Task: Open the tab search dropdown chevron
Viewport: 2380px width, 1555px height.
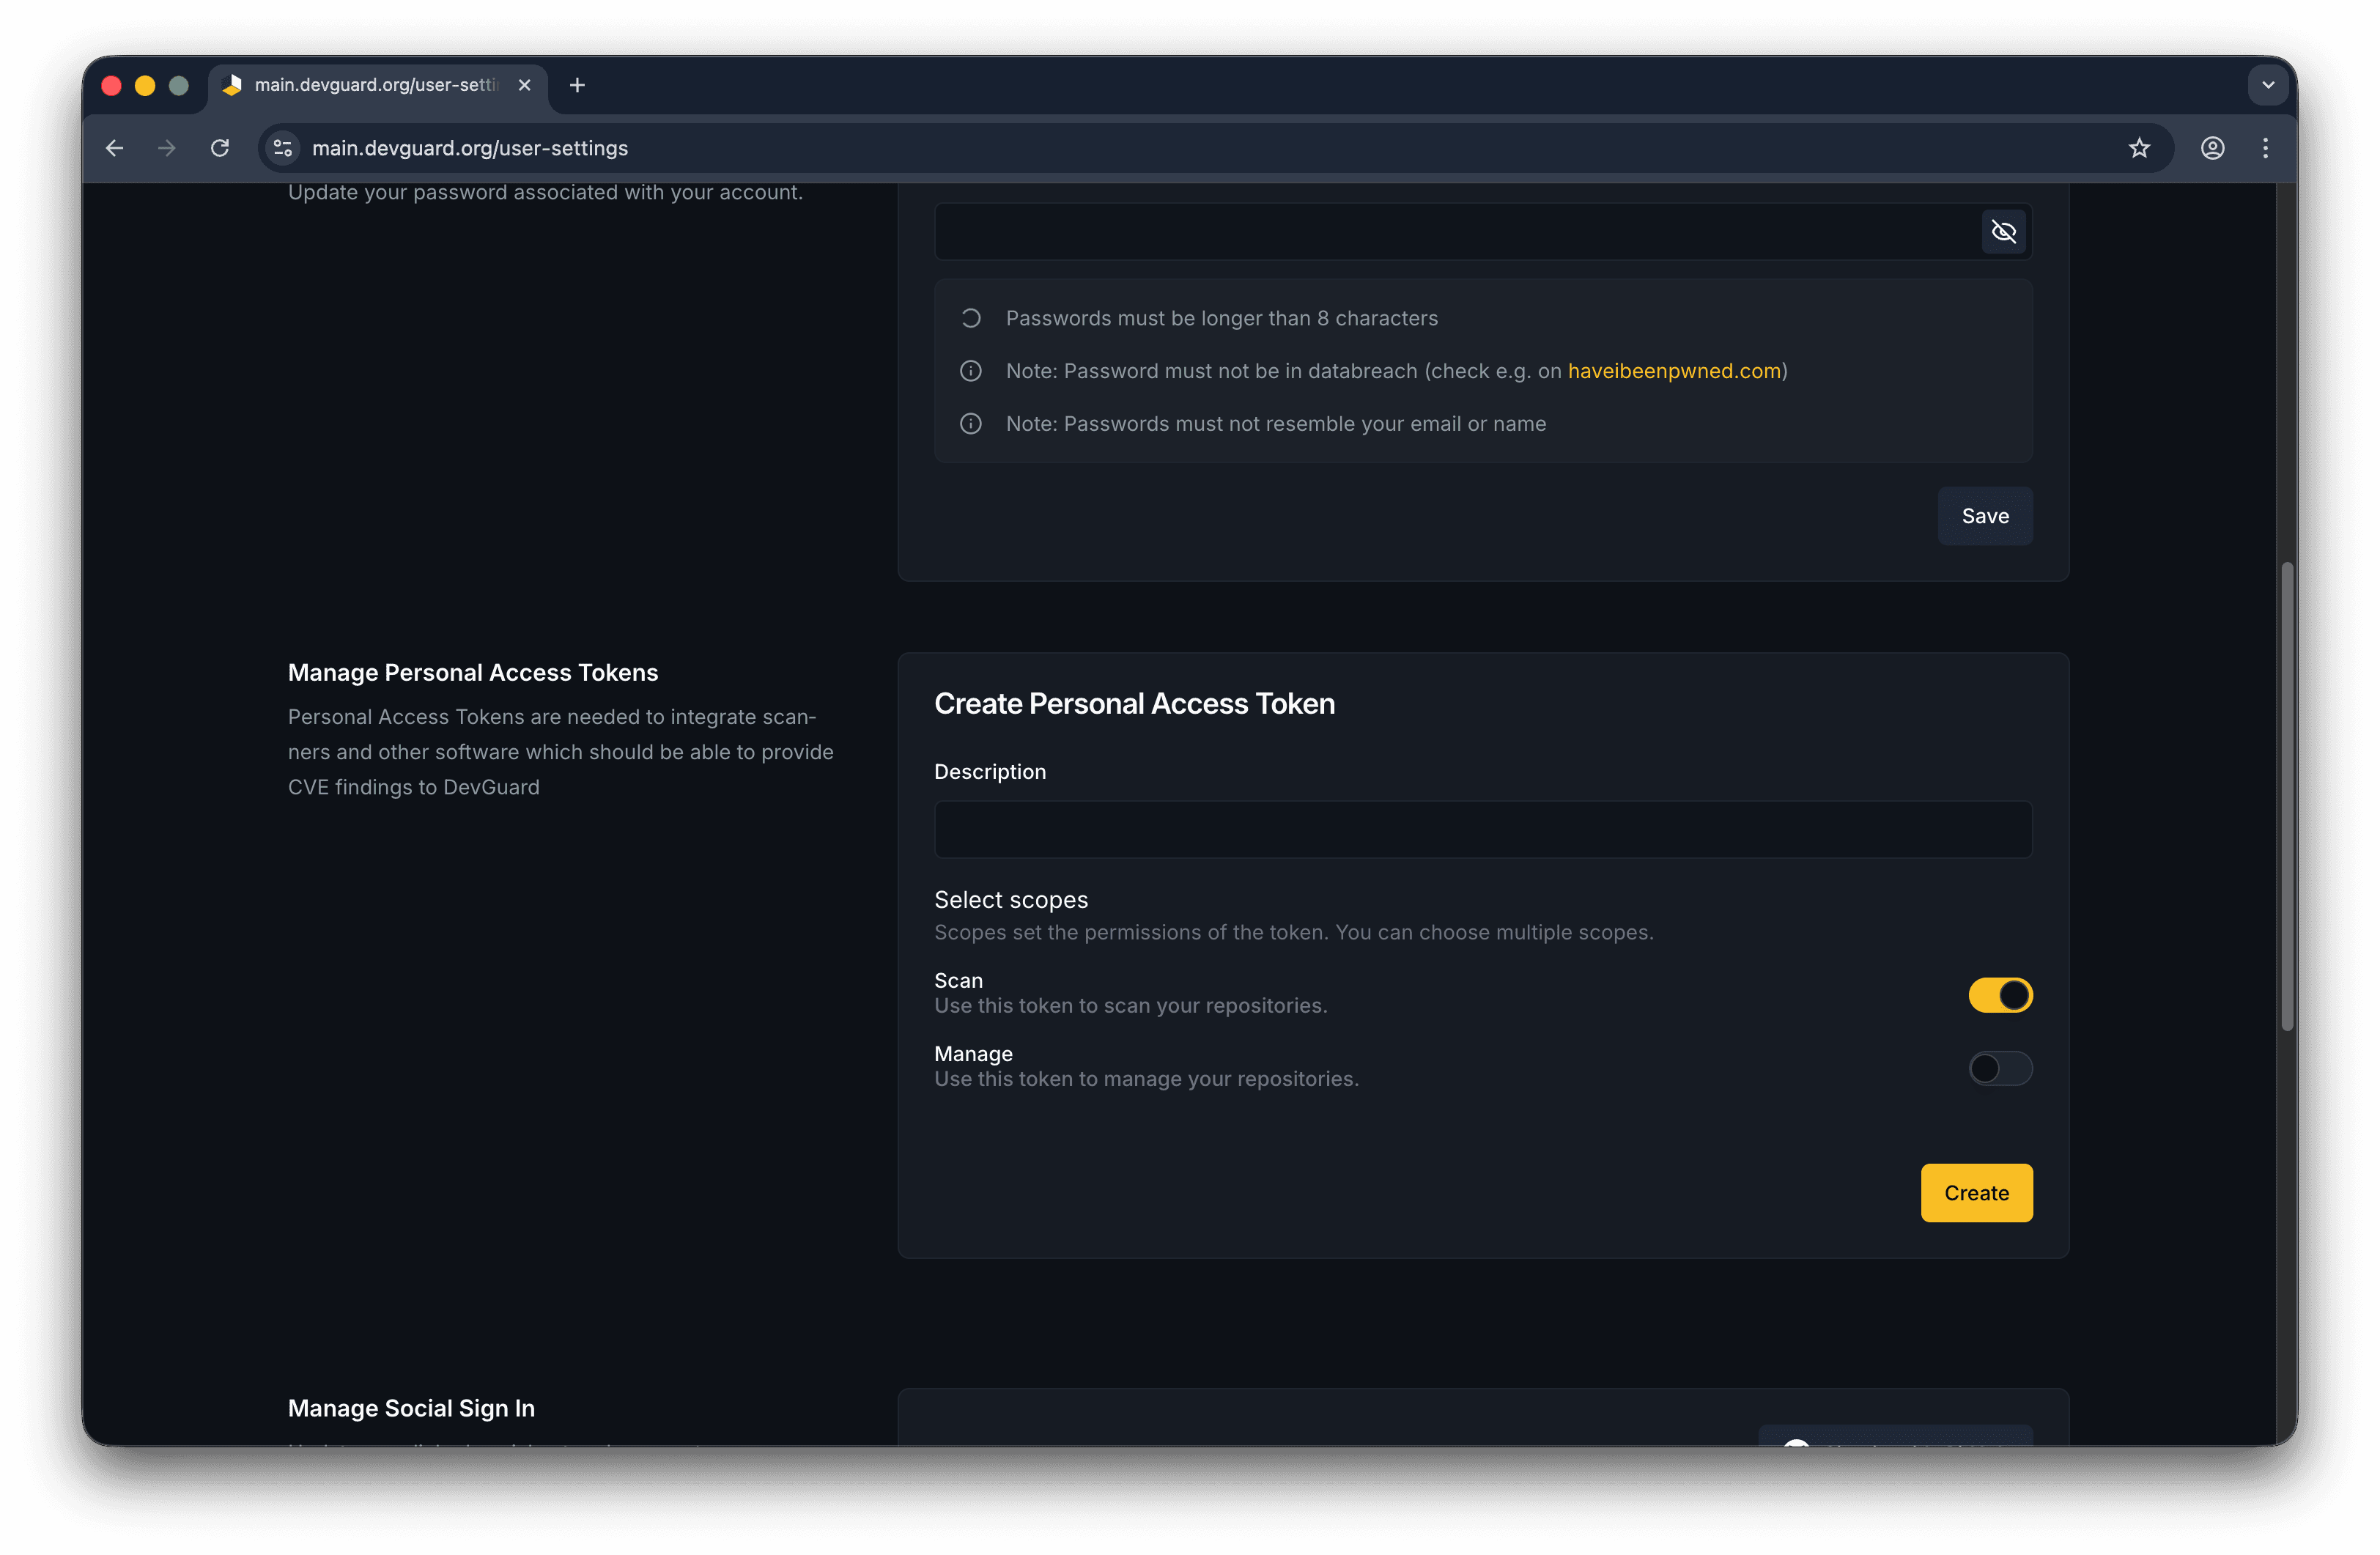Action: click(x=2267, y=85)
